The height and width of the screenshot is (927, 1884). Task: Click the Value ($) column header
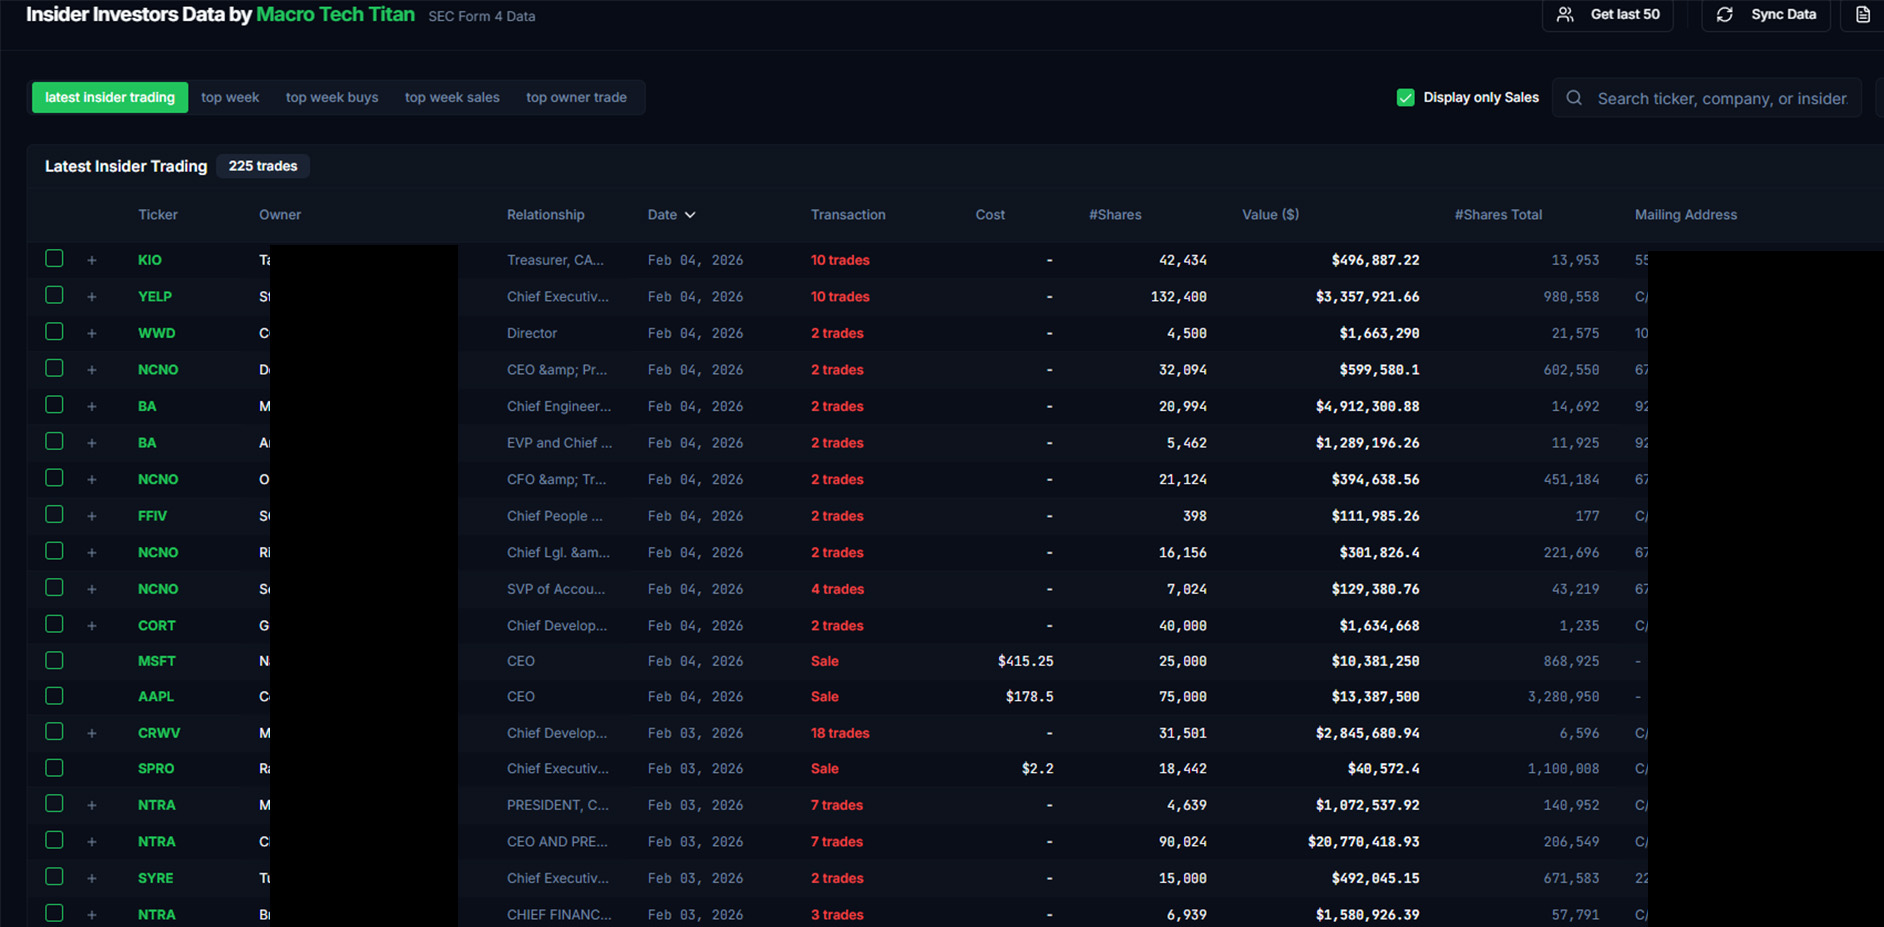point(1270,215)
